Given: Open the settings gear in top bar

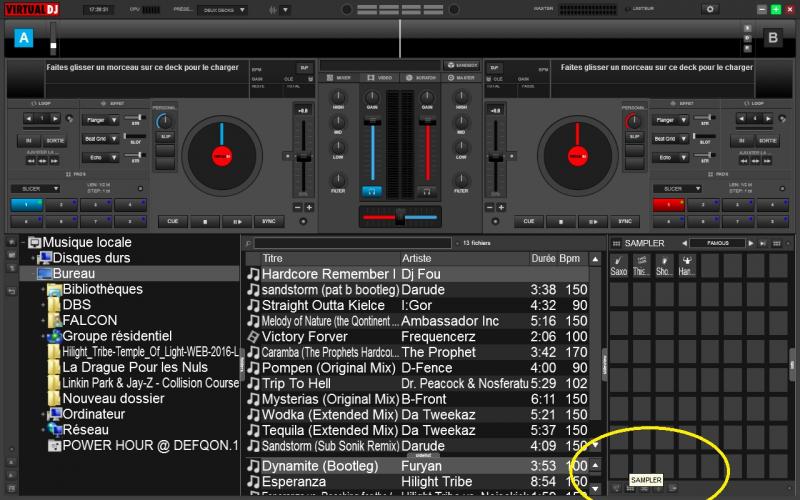Looking at the screenshot, I should pos(710,9).
